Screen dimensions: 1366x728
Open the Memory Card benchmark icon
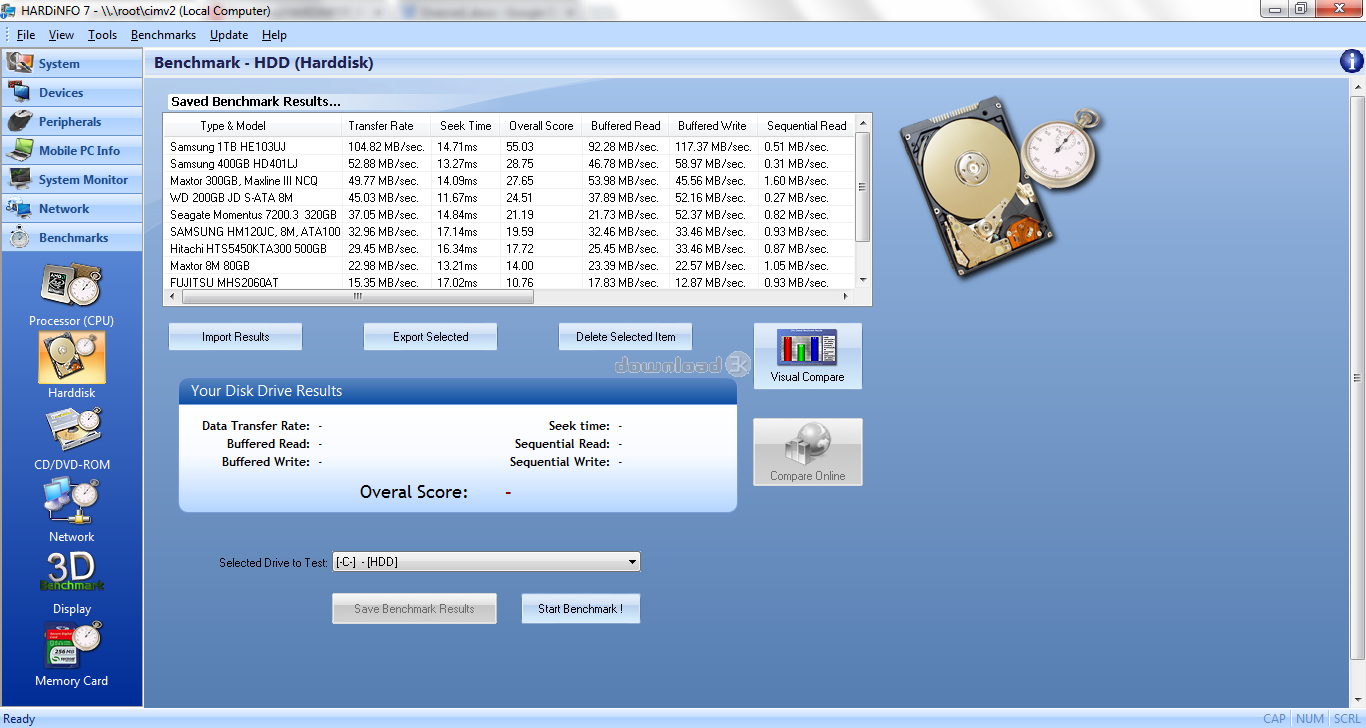(71, 644)
